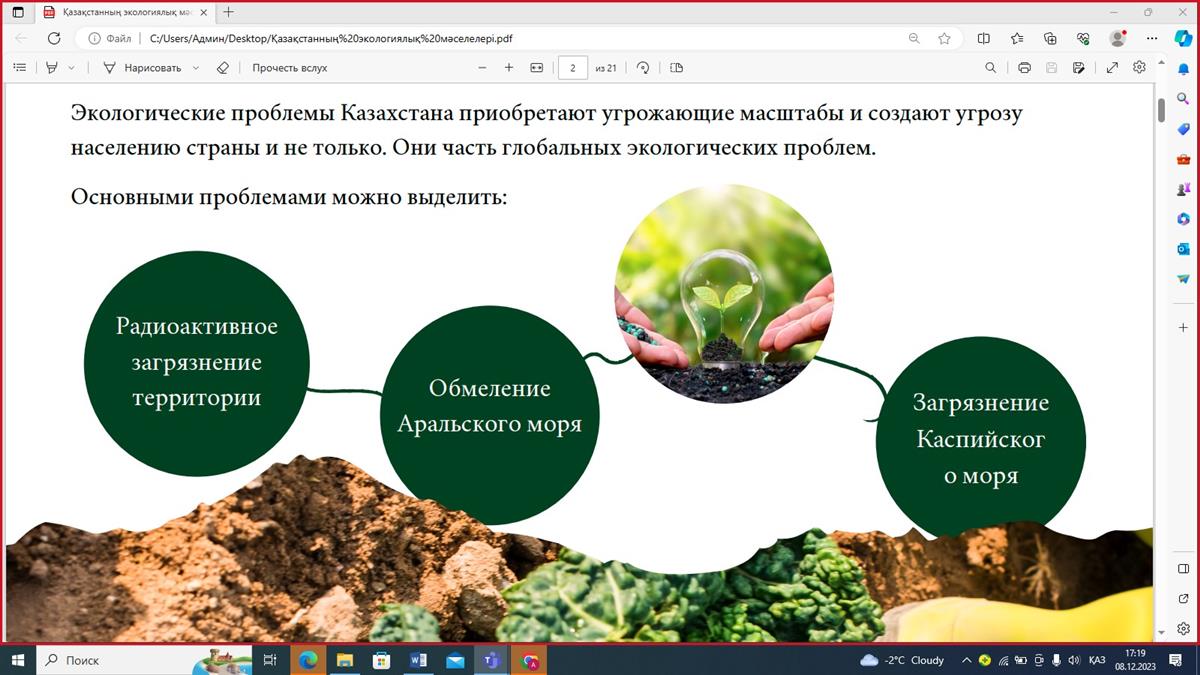
Task: Expand the highlight tool options
Action: pyautogui.click(x=71, y=68)
